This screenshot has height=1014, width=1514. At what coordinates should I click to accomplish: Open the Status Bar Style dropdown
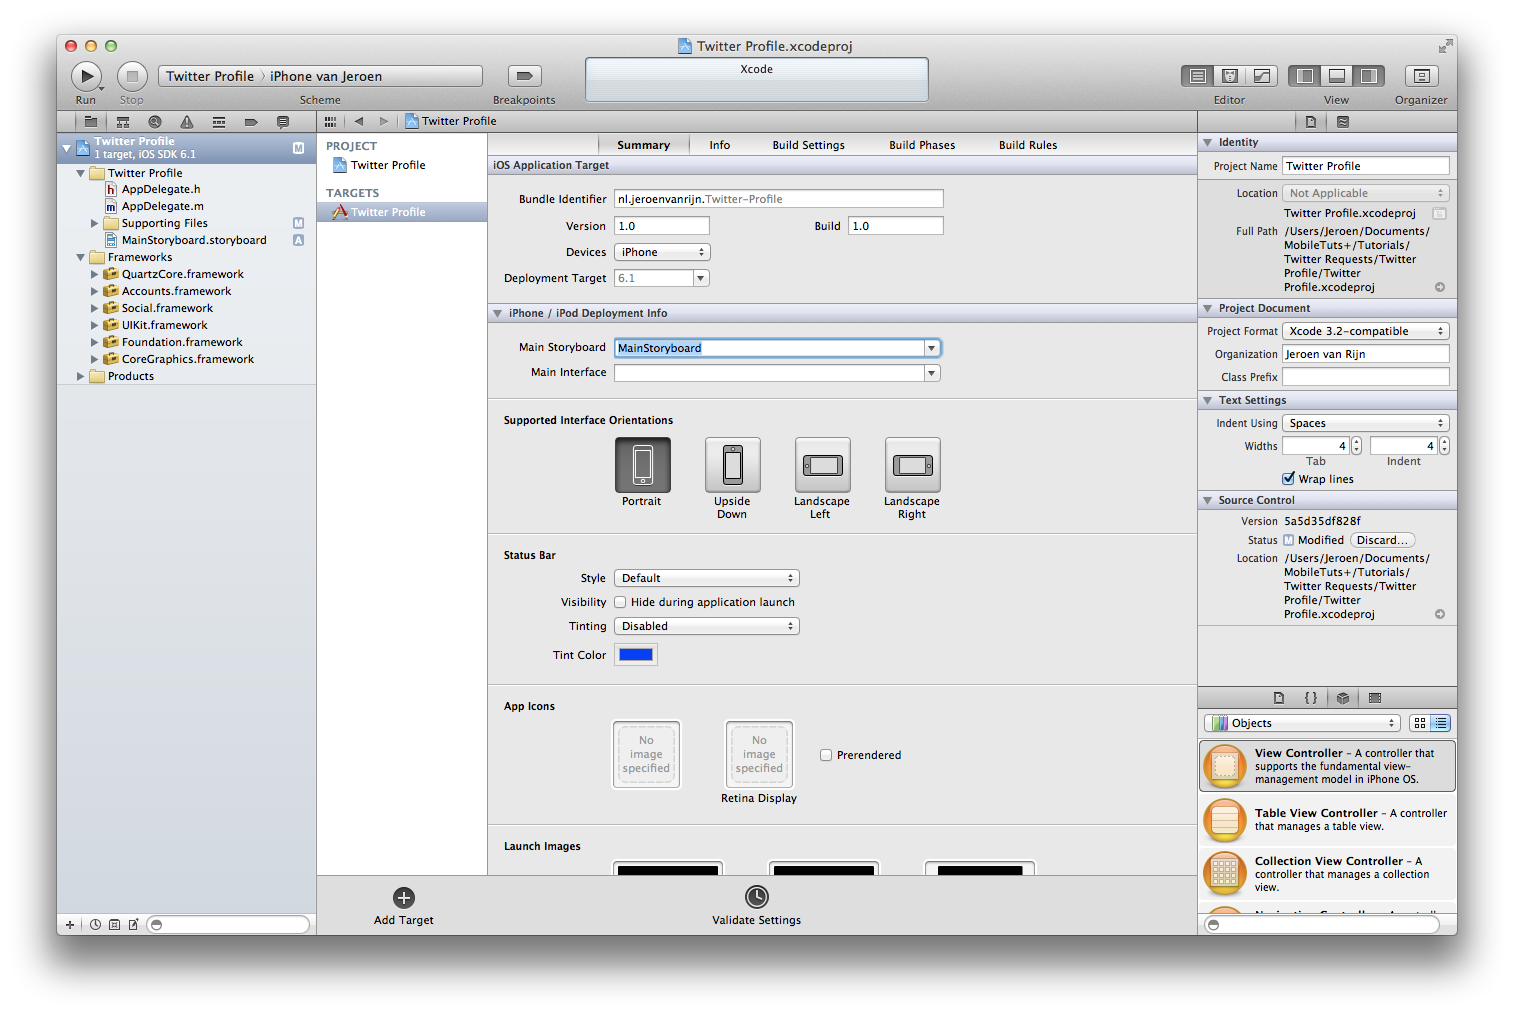point(707,578)
